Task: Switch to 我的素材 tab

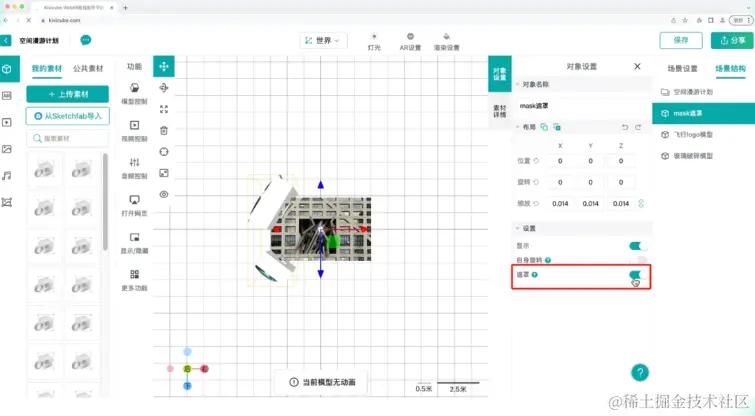Action: [47, 68]
